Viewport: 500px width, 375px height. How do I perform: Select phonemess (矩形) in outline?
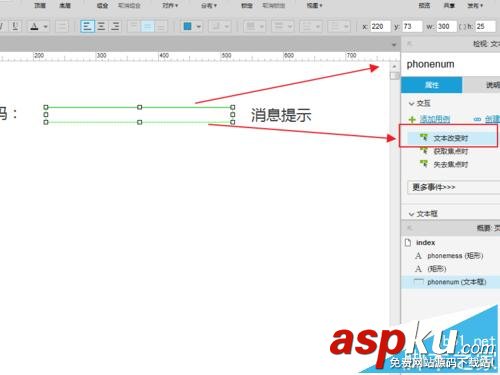tap(455, 256)
